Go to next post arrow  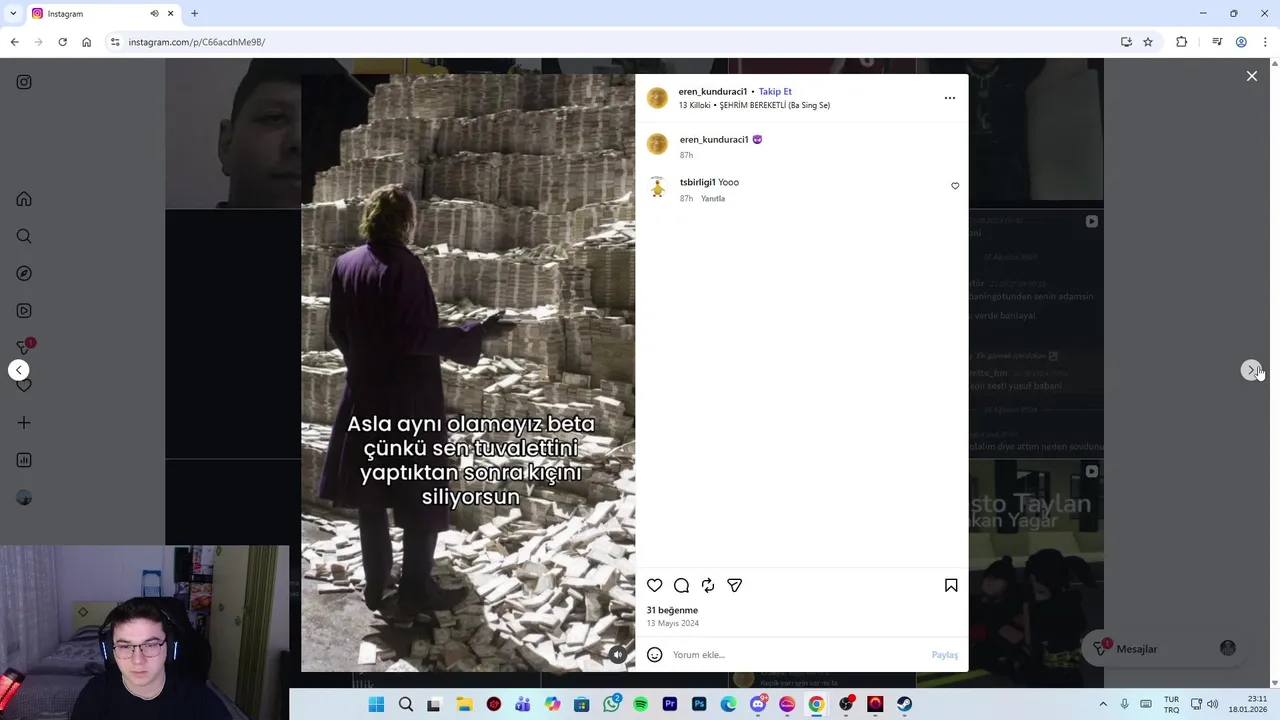(1251, 370)
